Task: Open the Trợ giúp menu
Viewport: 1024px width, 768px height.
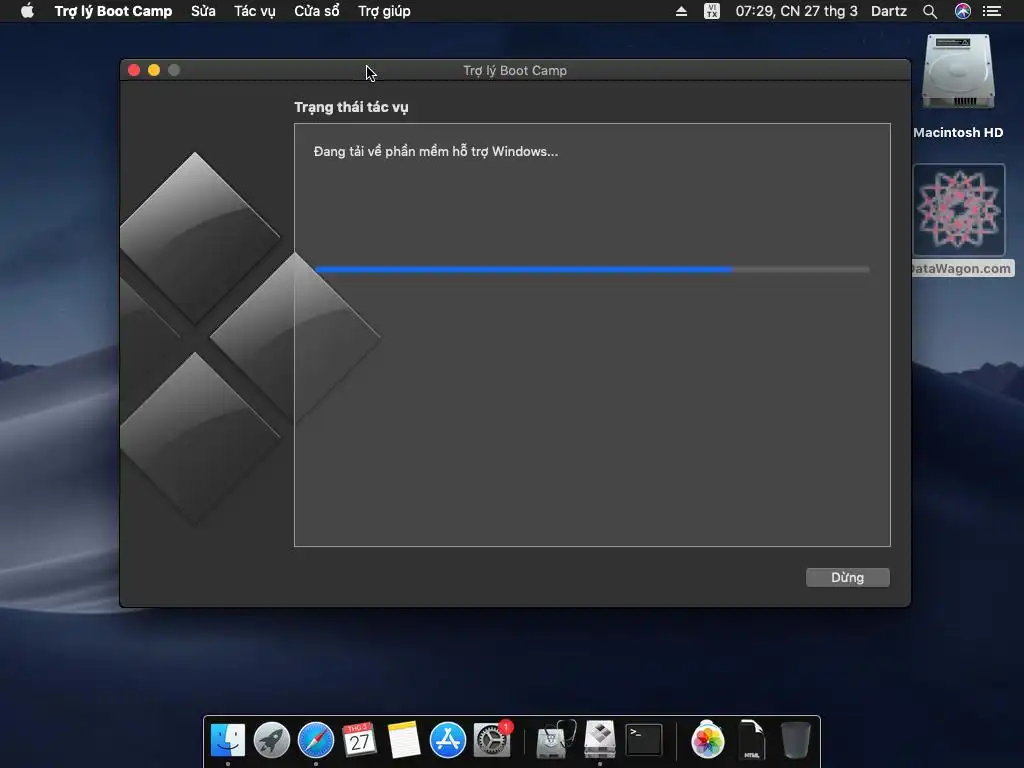Action: point(384,11)
